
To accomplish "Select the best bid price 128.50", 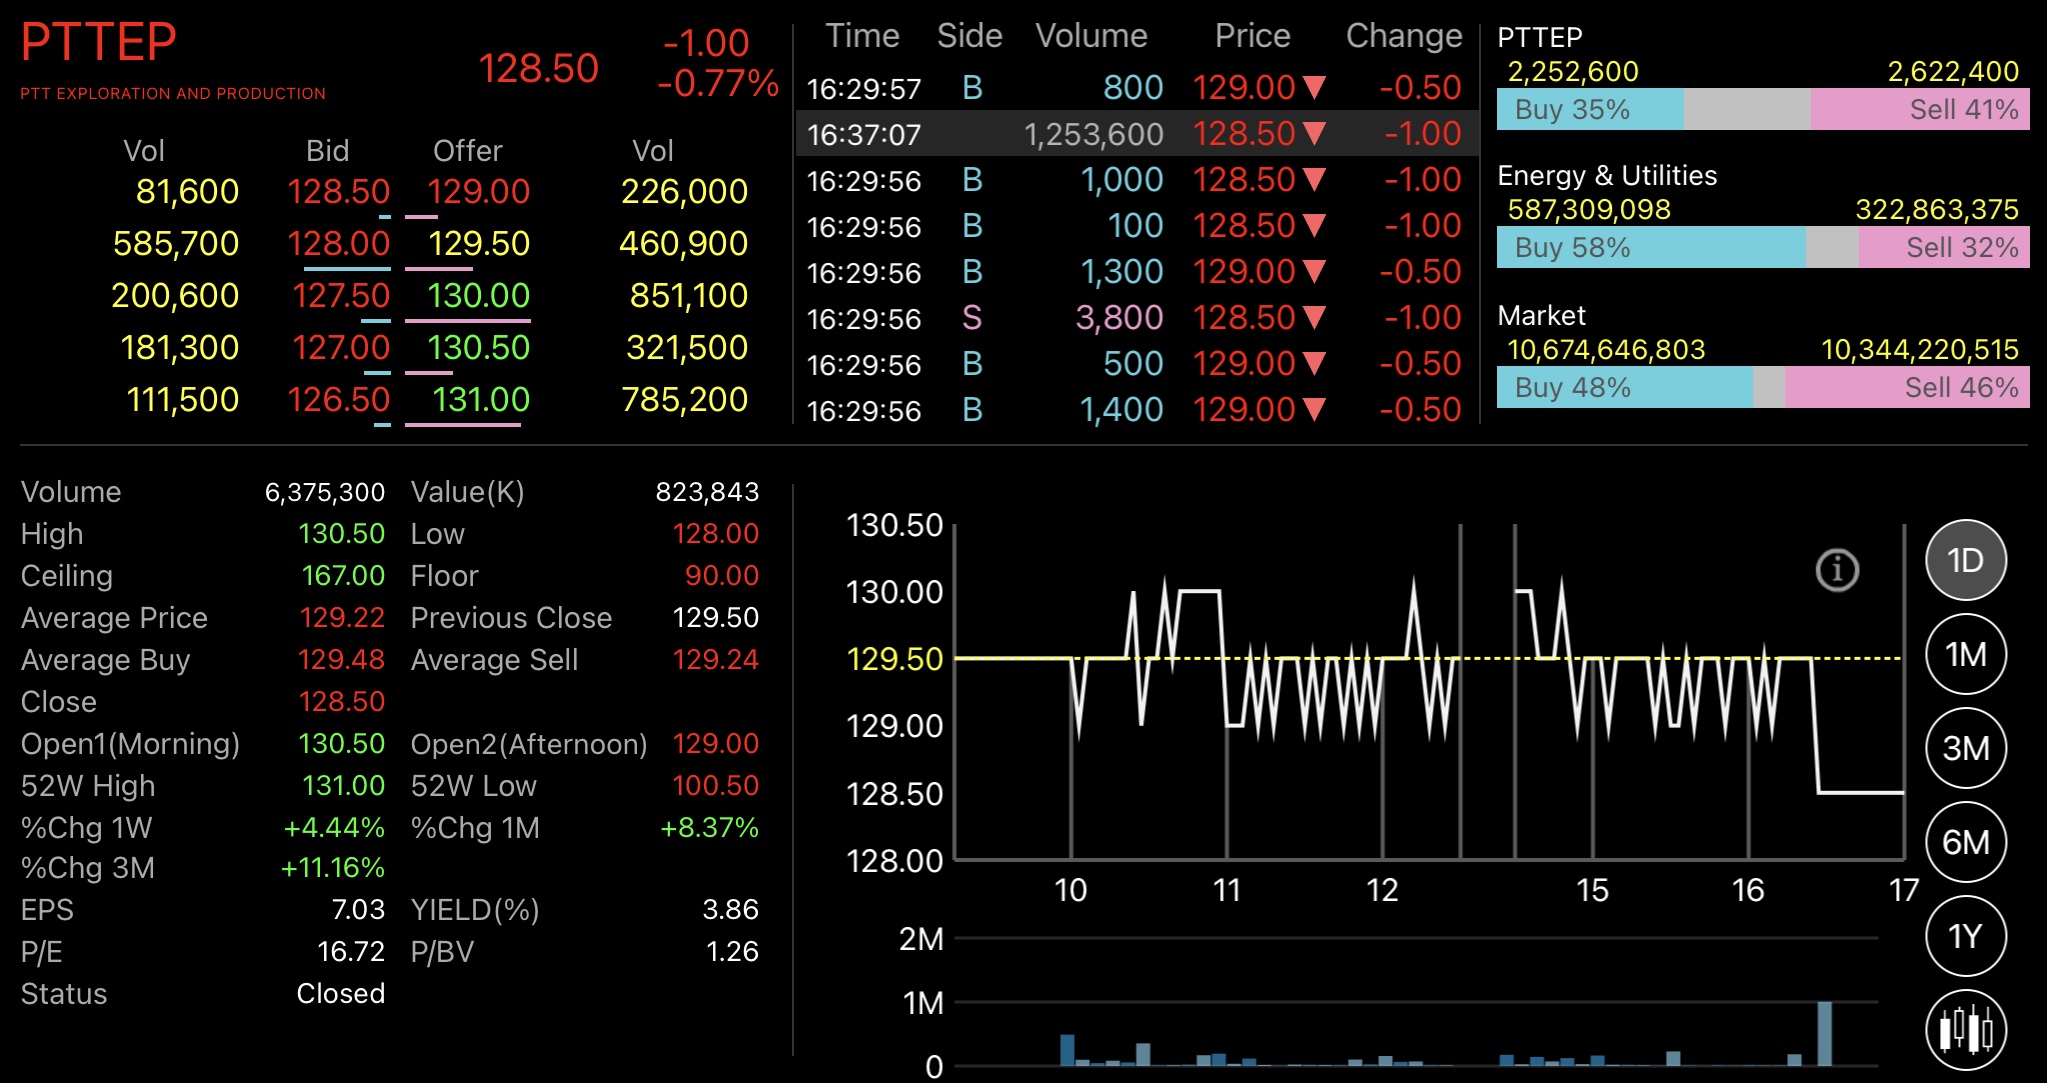I will [x=338, y=191].
